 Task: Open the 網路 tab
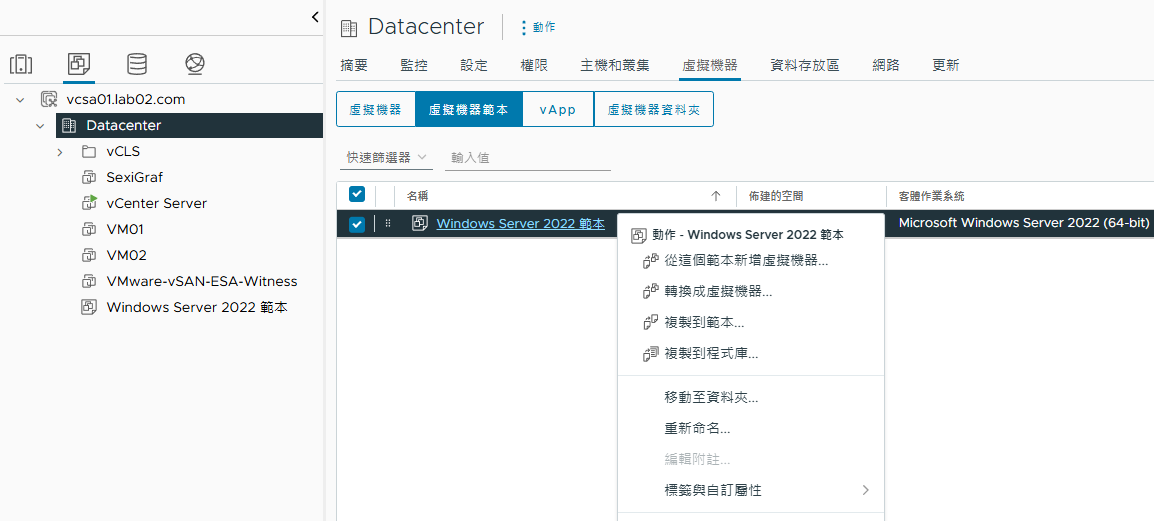(885, 65)
